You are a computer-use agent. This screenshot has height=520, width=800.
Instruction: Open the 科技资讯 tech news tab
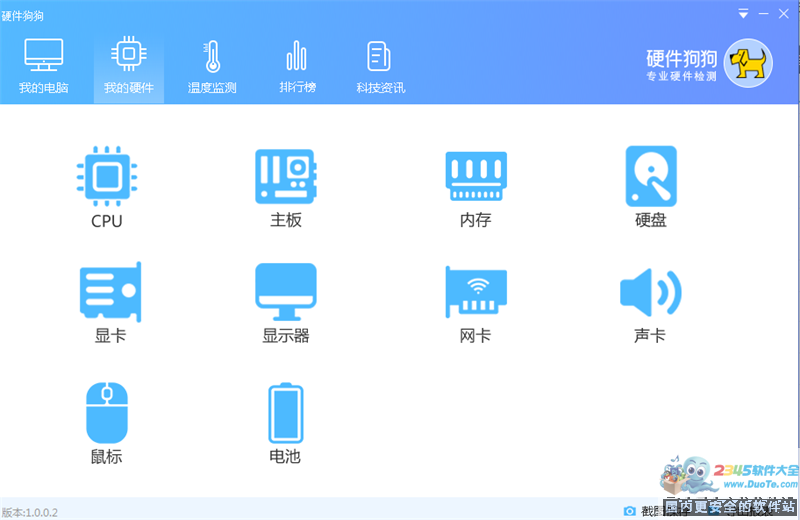point(380,66)
